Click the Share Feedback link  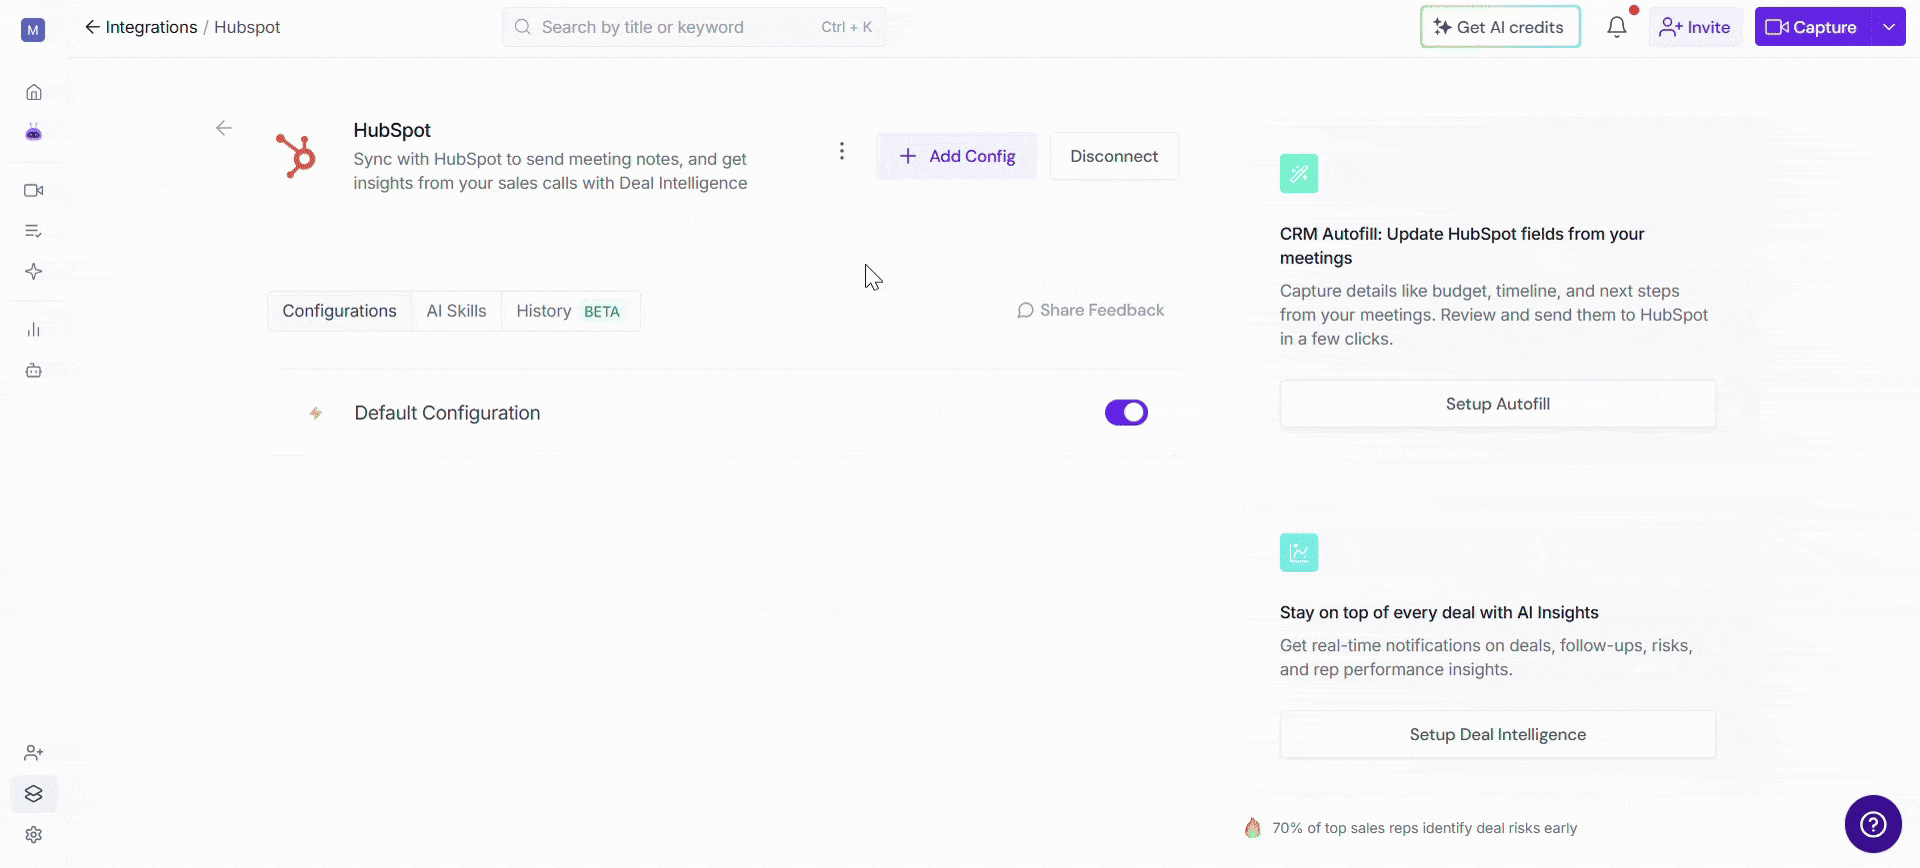[1091, 310]
